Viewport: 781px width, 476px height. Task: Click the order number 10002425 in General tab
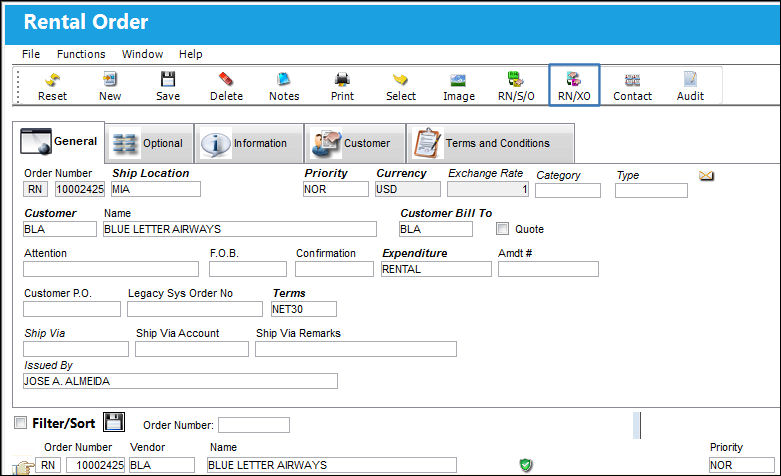pyautogui.click(x=80, y=189)
